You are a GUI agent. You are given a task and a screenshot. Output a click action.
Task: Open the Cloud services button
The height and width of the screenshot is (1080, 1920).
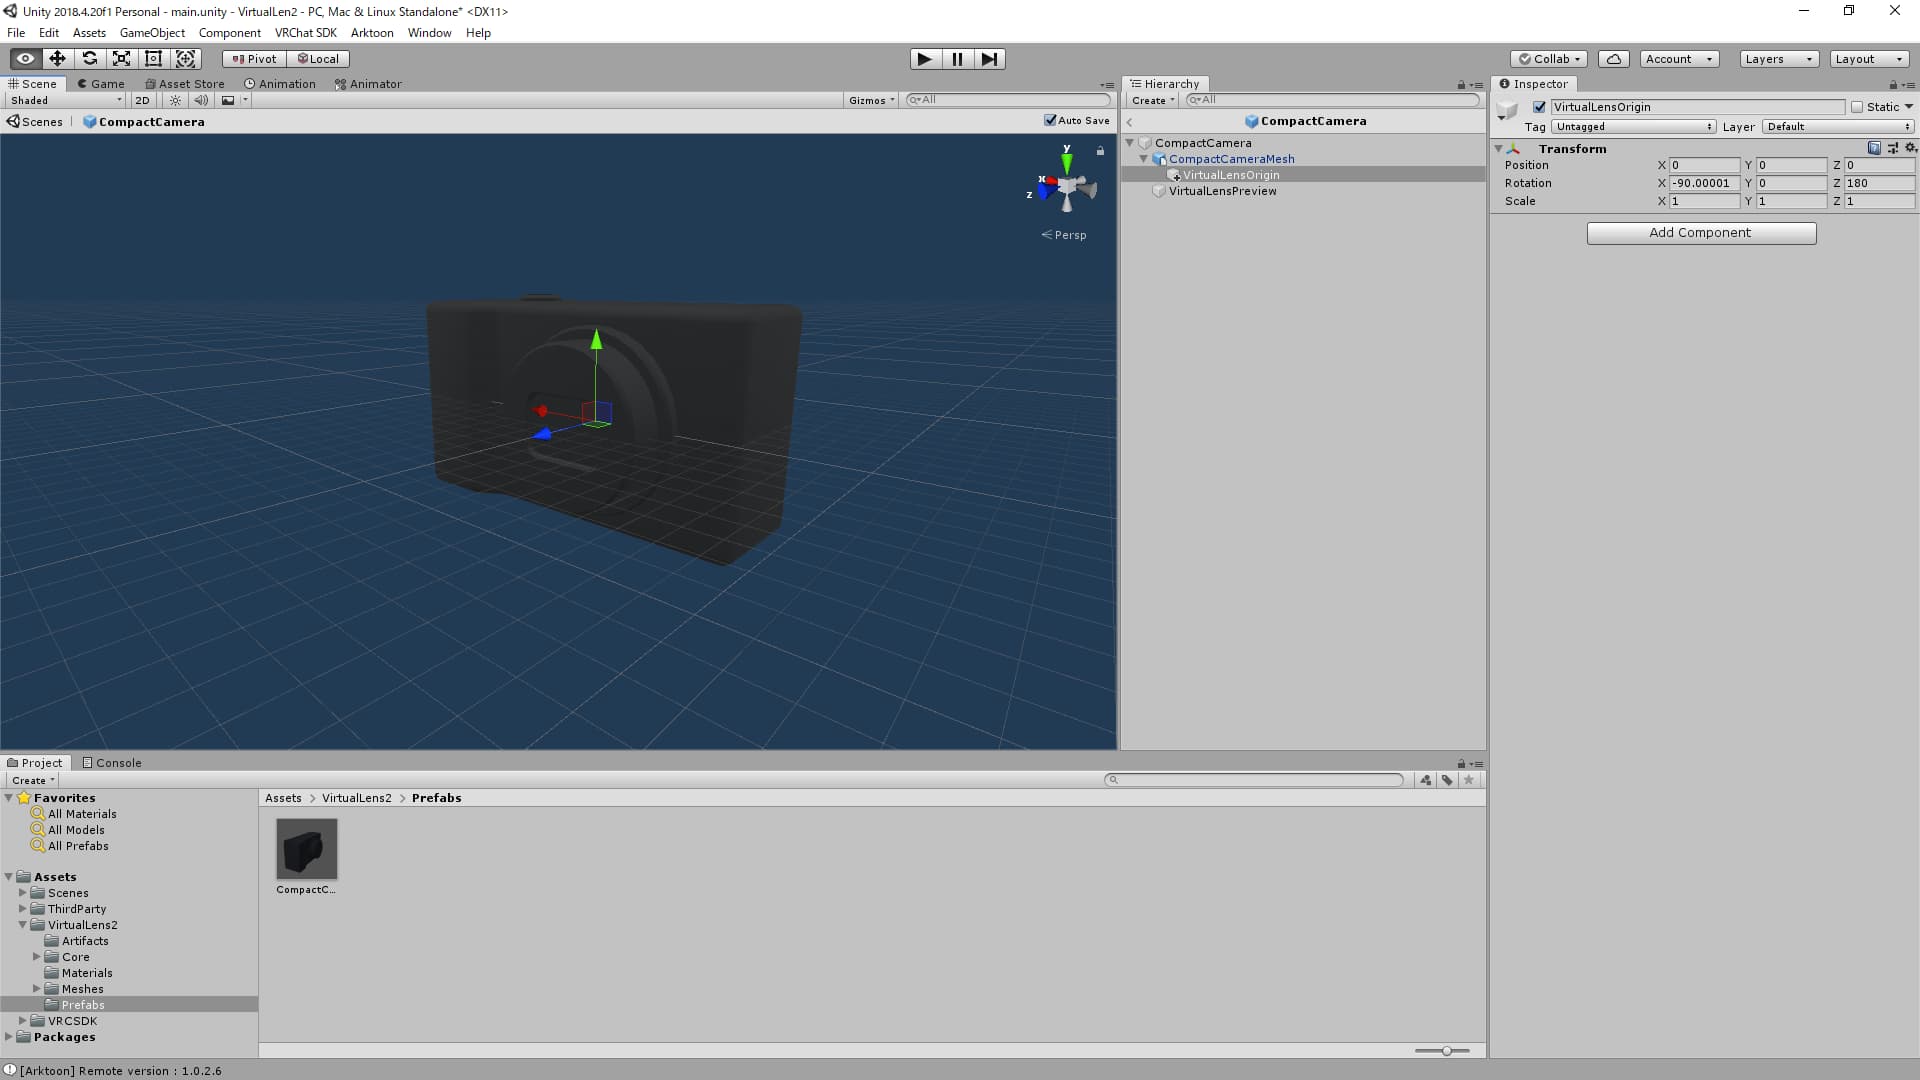(x=1613, y=59)
